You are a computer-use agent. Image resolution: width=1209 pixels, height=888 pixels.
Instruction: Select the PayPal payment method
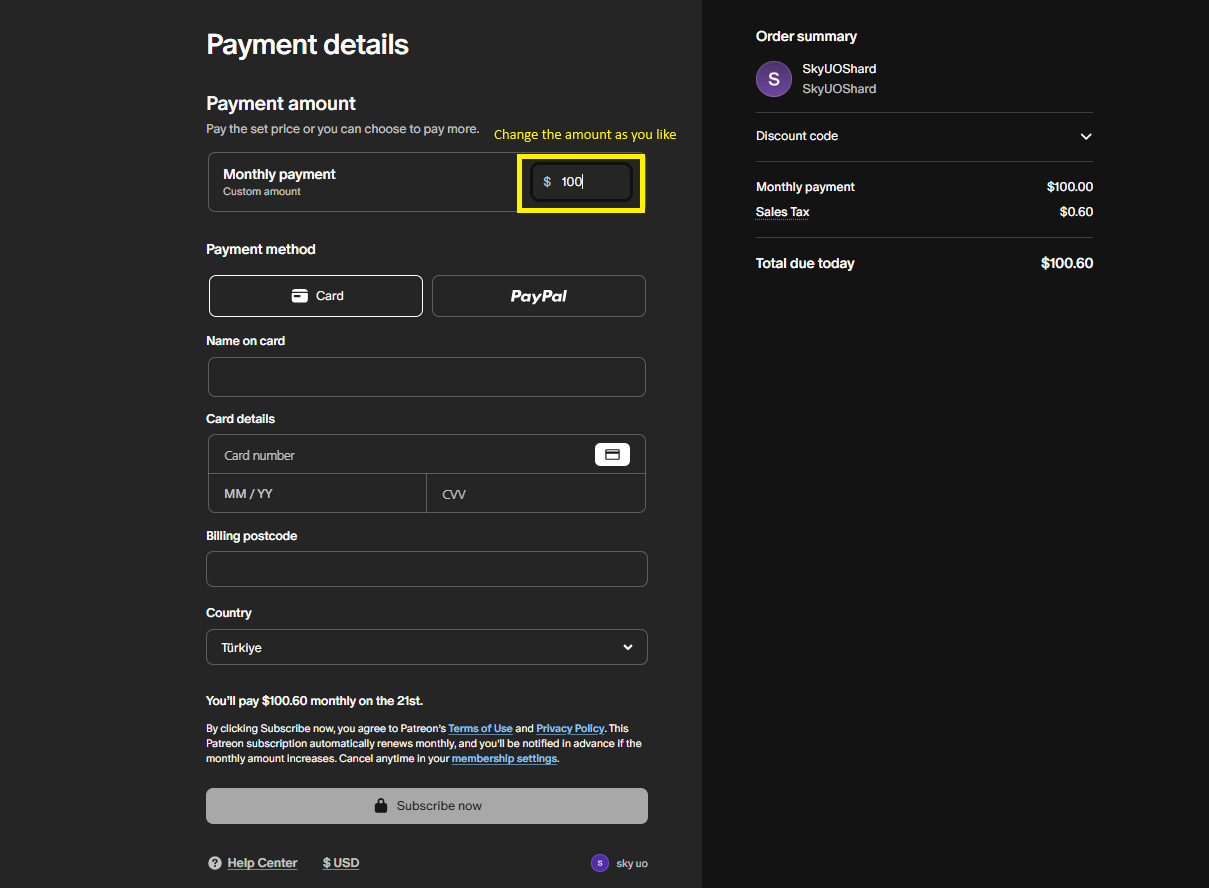(538, 296)
